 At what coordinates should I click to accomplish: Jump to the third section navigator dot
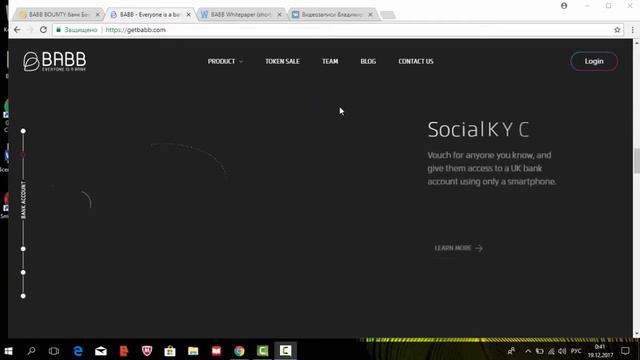pyautogui.click(x=23, y=249)
